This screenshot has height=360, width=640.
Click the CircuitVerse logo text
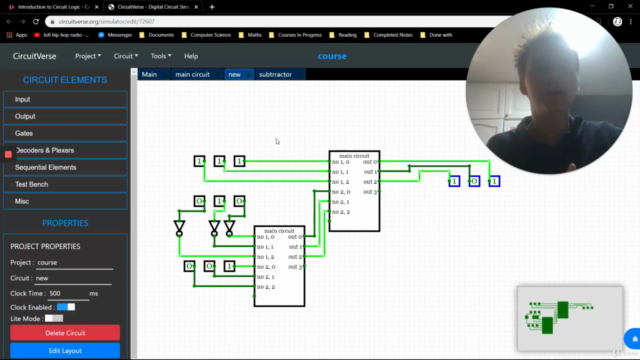coord(34,56)
